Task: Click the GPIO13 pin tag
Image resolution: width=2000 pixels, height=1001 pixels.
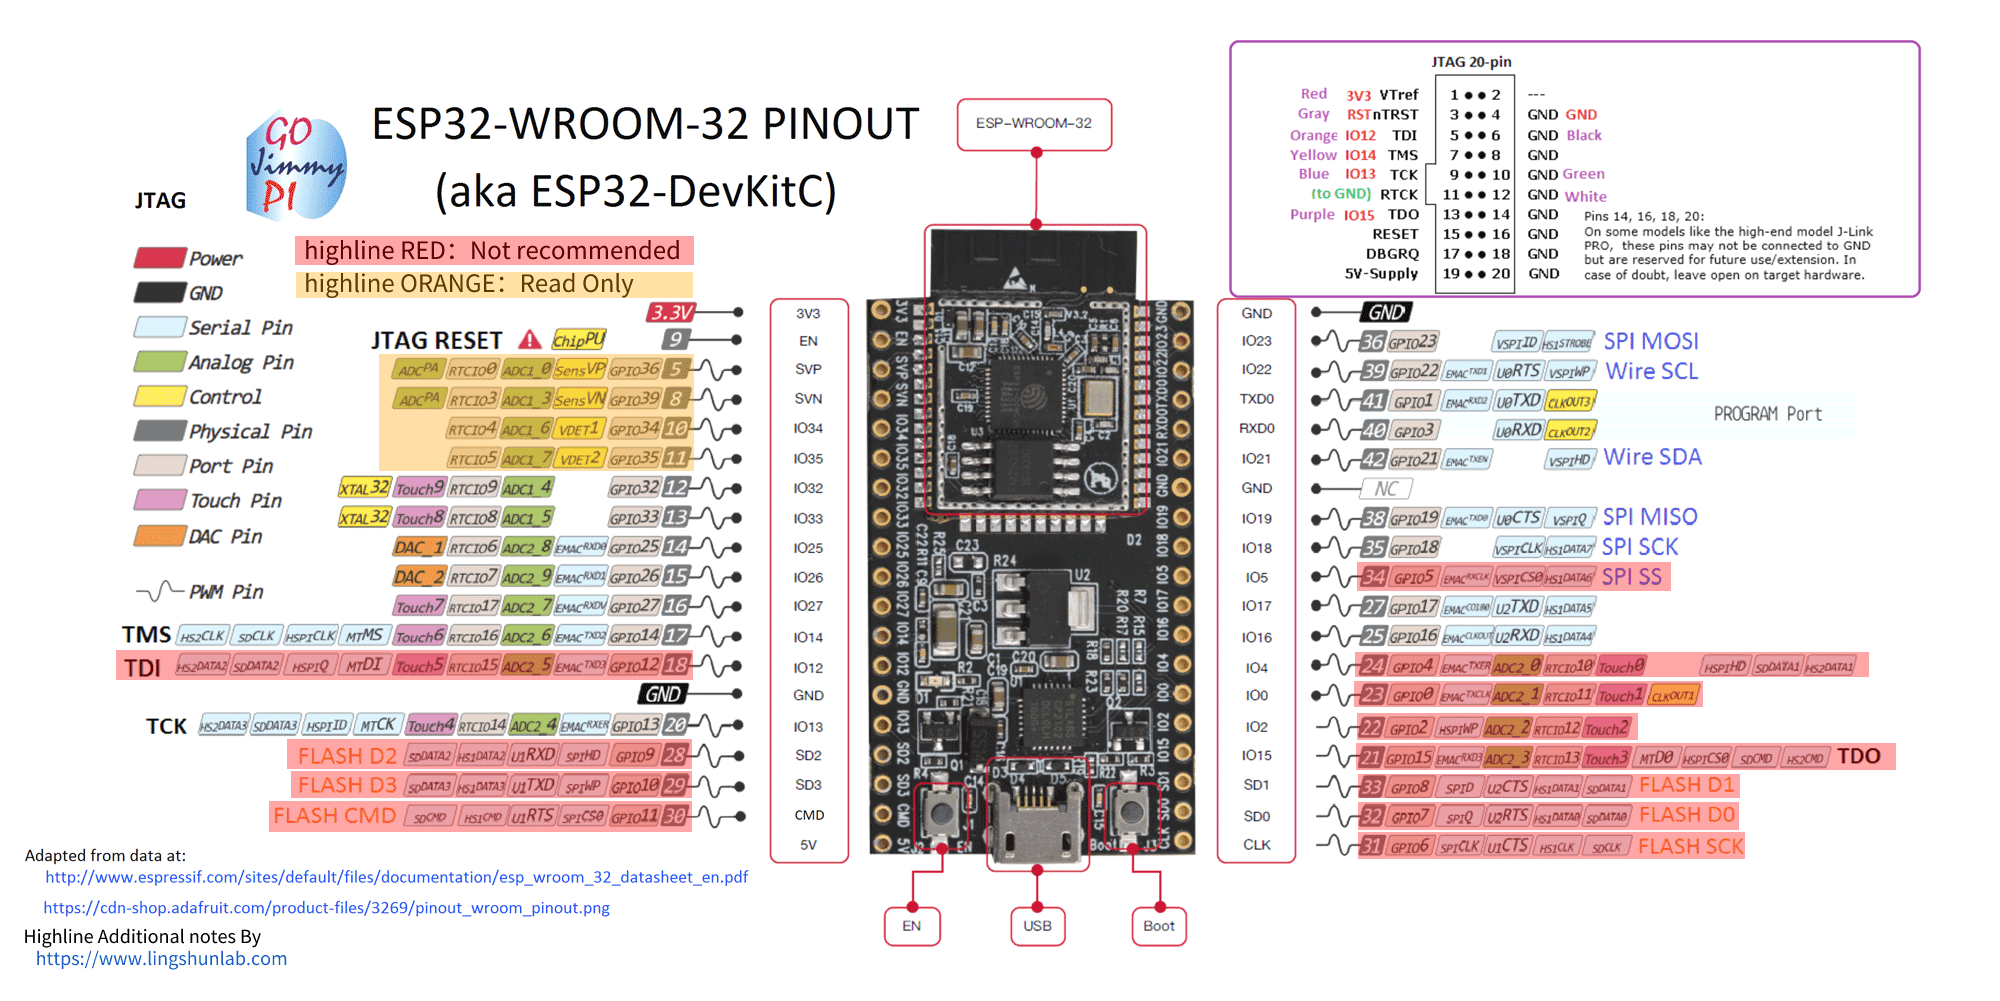Action: click(x=635, y=725)
